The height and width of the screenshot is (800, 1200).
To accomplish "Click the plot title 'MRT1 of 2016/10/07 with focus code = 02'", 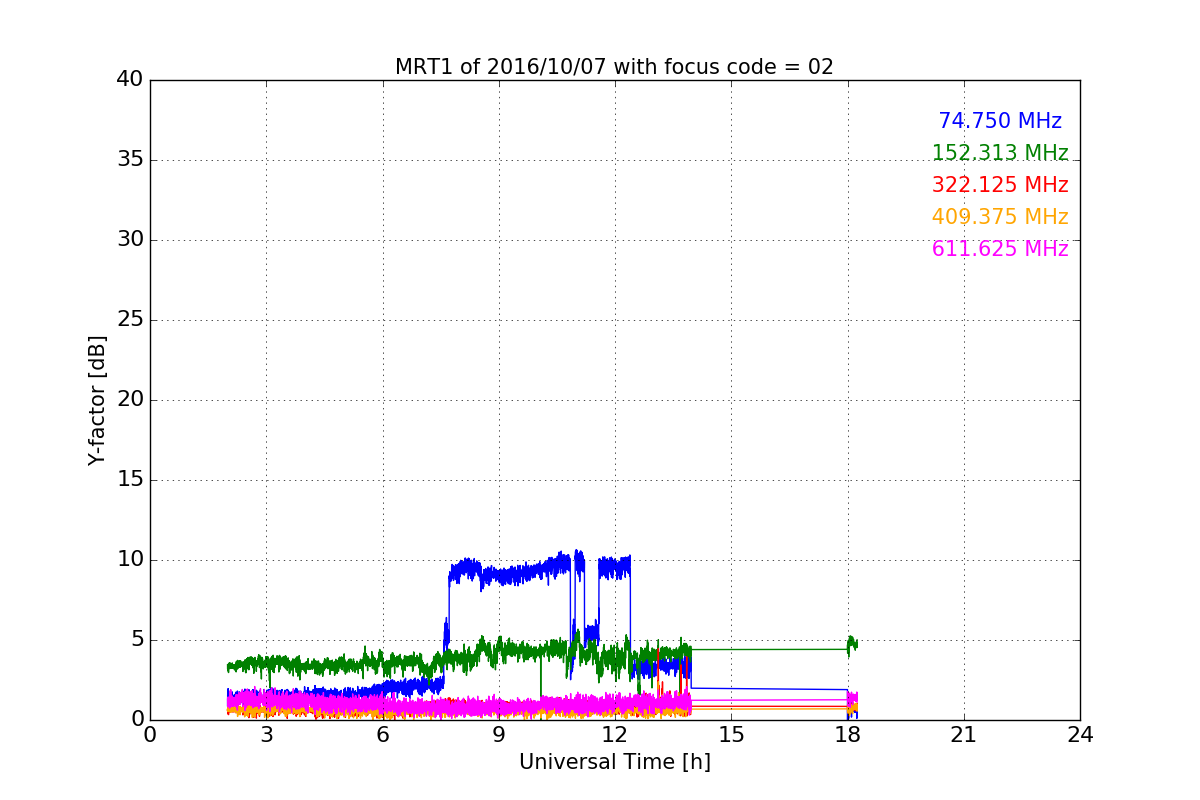I will pyautogui.click(x=614, y=67).
